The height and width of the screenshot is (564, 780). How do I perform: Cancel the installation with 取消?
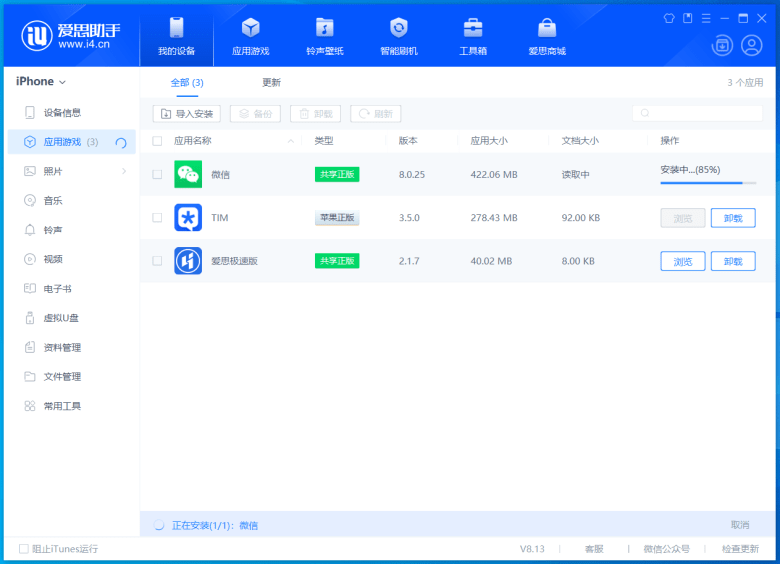(x=740, y=525)
